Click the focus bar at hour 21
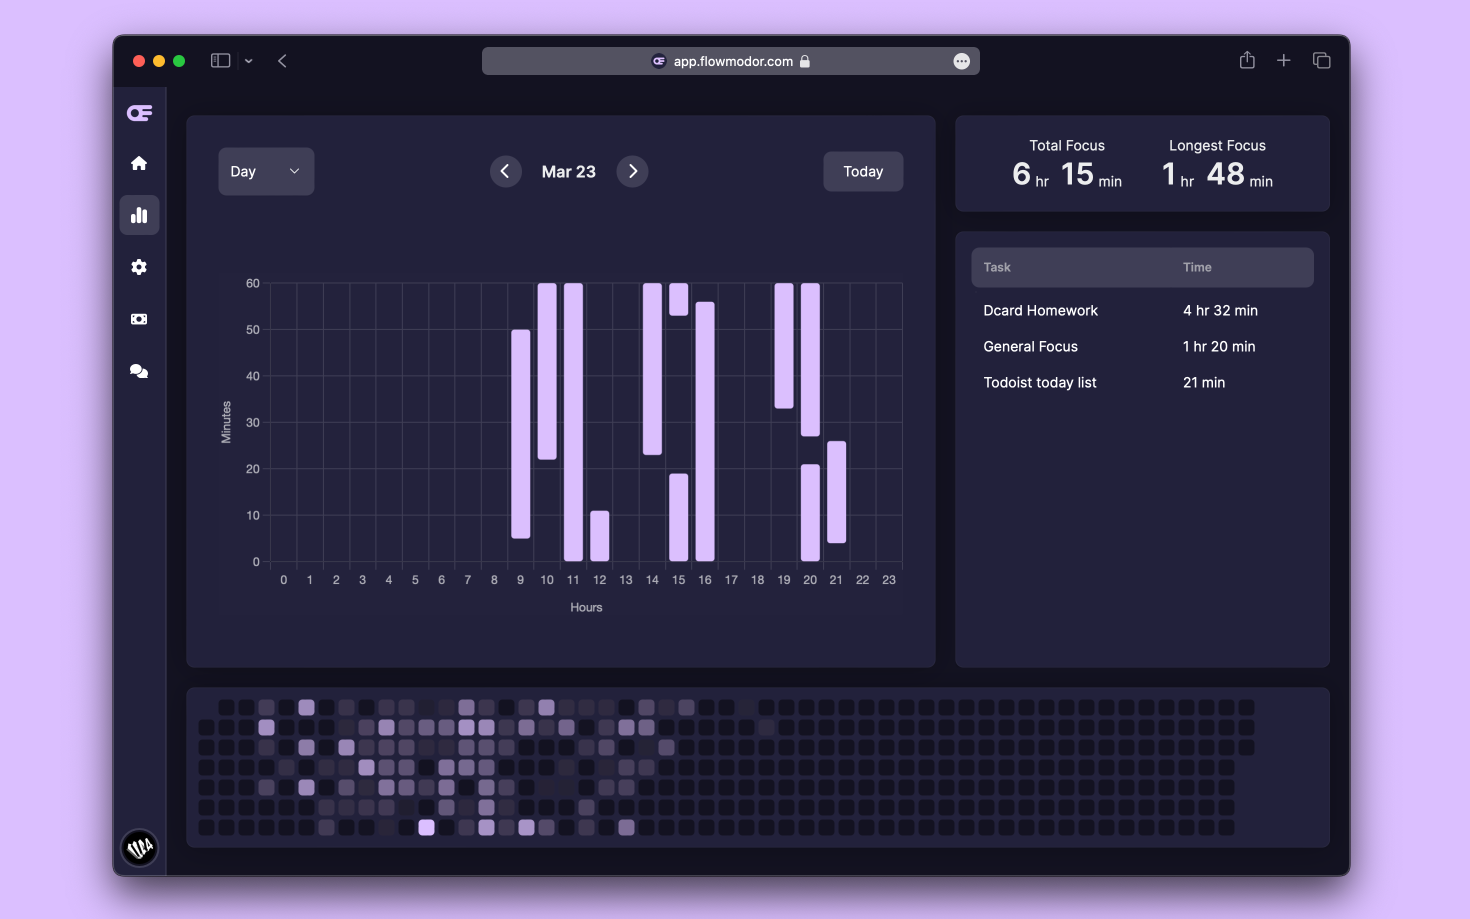 [x=837, y=492]
